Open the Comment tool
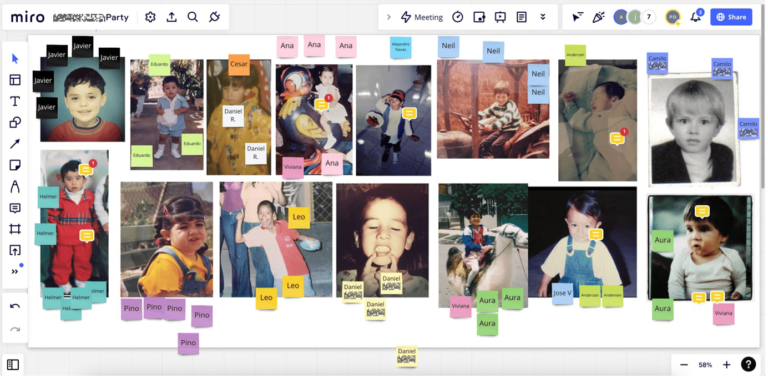The width and height of the screenshot is (768, 378). pos(15,208)
